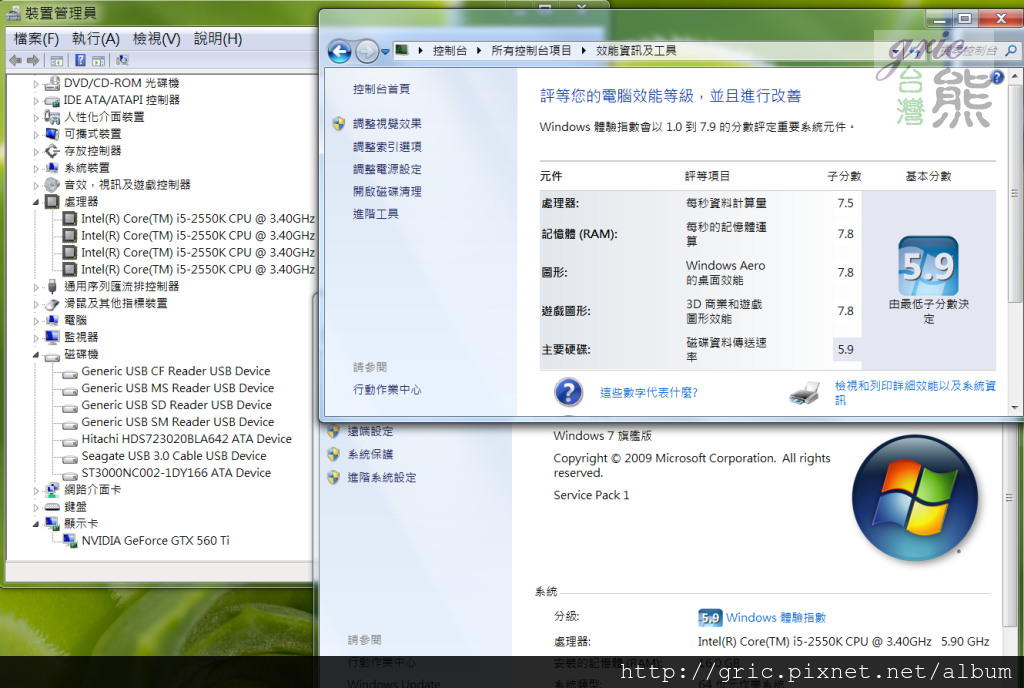Open 遠端設定 link in System window
This screenshot has width=1024, height=688.
pyautogui.click(x=370, y=431)
